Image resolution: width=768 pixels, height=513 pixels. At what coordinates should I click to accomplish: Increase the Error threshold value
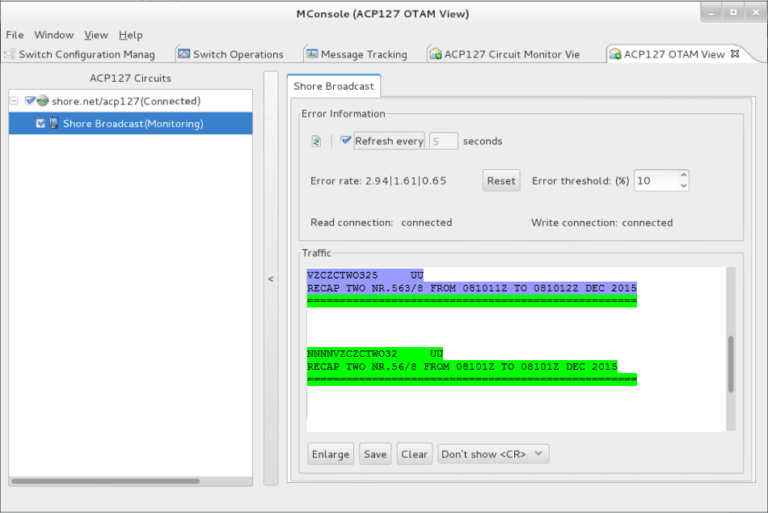pyautogui.click(x=684, y=175)
